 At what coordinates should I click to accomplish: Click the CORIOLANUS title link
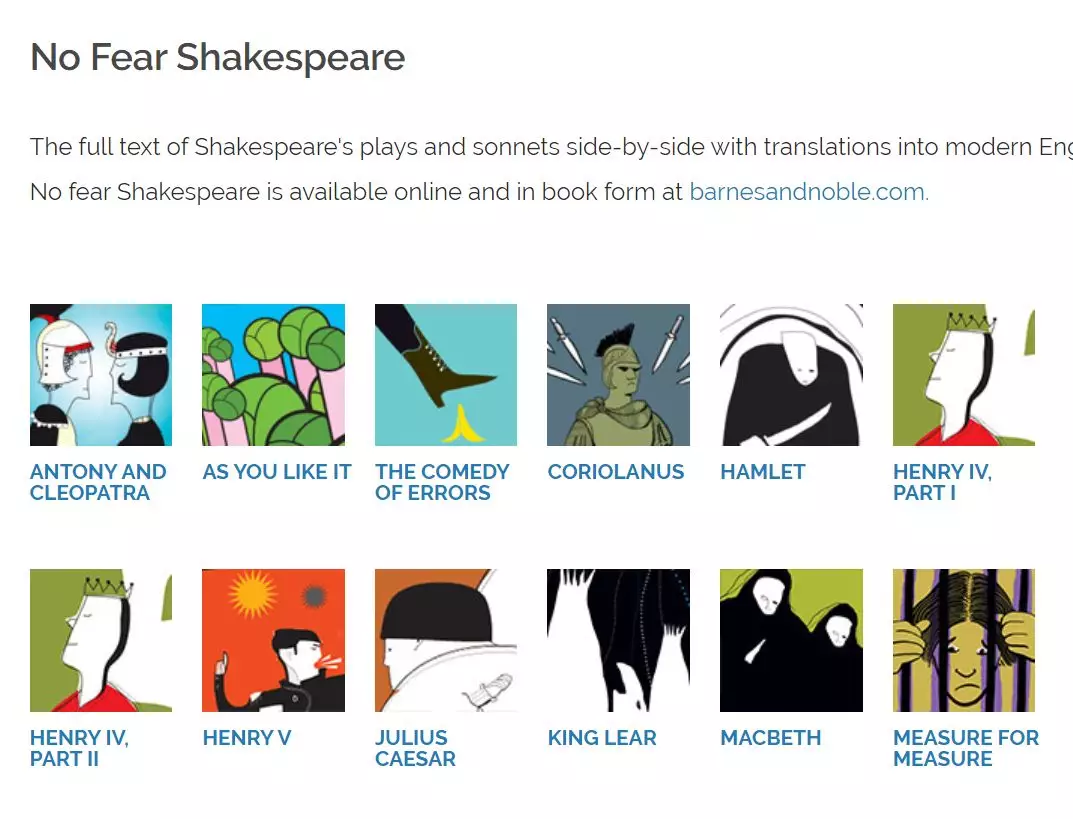(x=616, y=472)
